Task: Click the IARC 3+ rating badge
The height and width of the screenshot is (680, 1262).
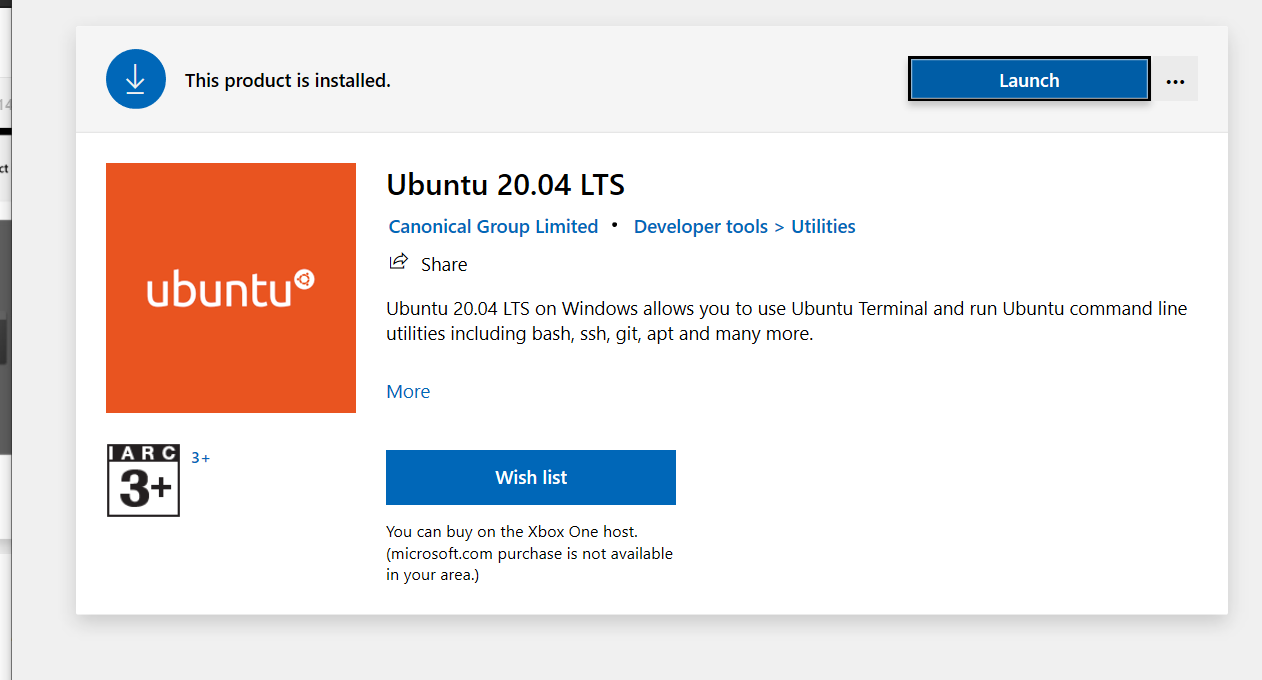Action: pos(143,481)
